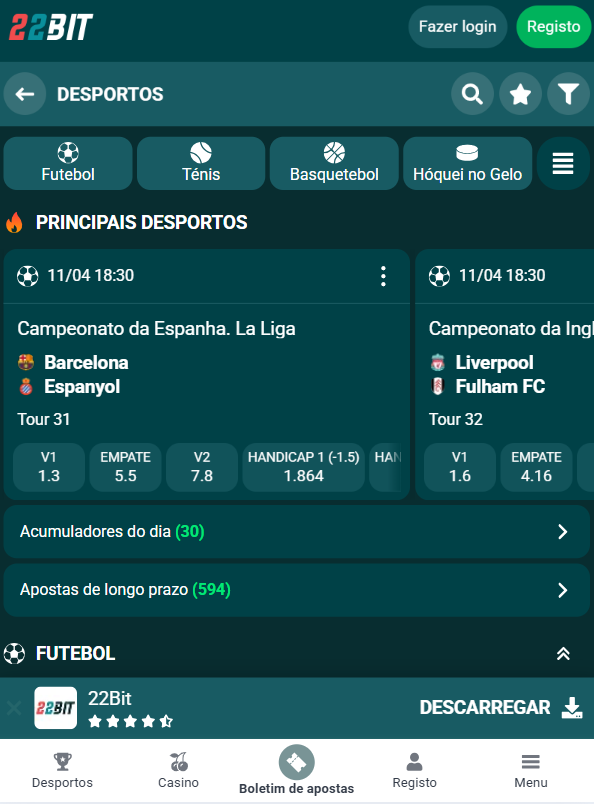
Task: Select the V1 1.3 odd for Barcelona
Action: [x=48, y=467]
